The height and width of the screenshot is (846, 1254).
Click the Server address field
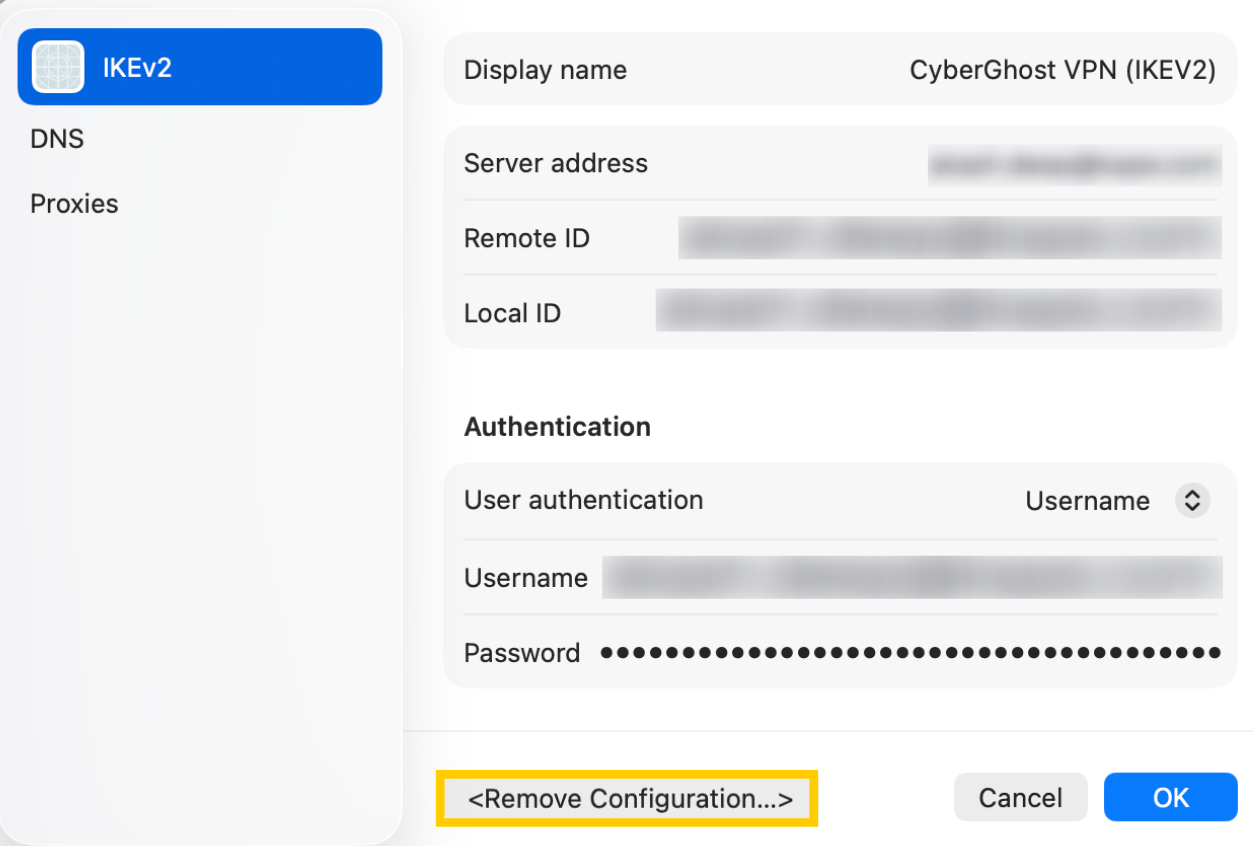tap(1074, 164)
